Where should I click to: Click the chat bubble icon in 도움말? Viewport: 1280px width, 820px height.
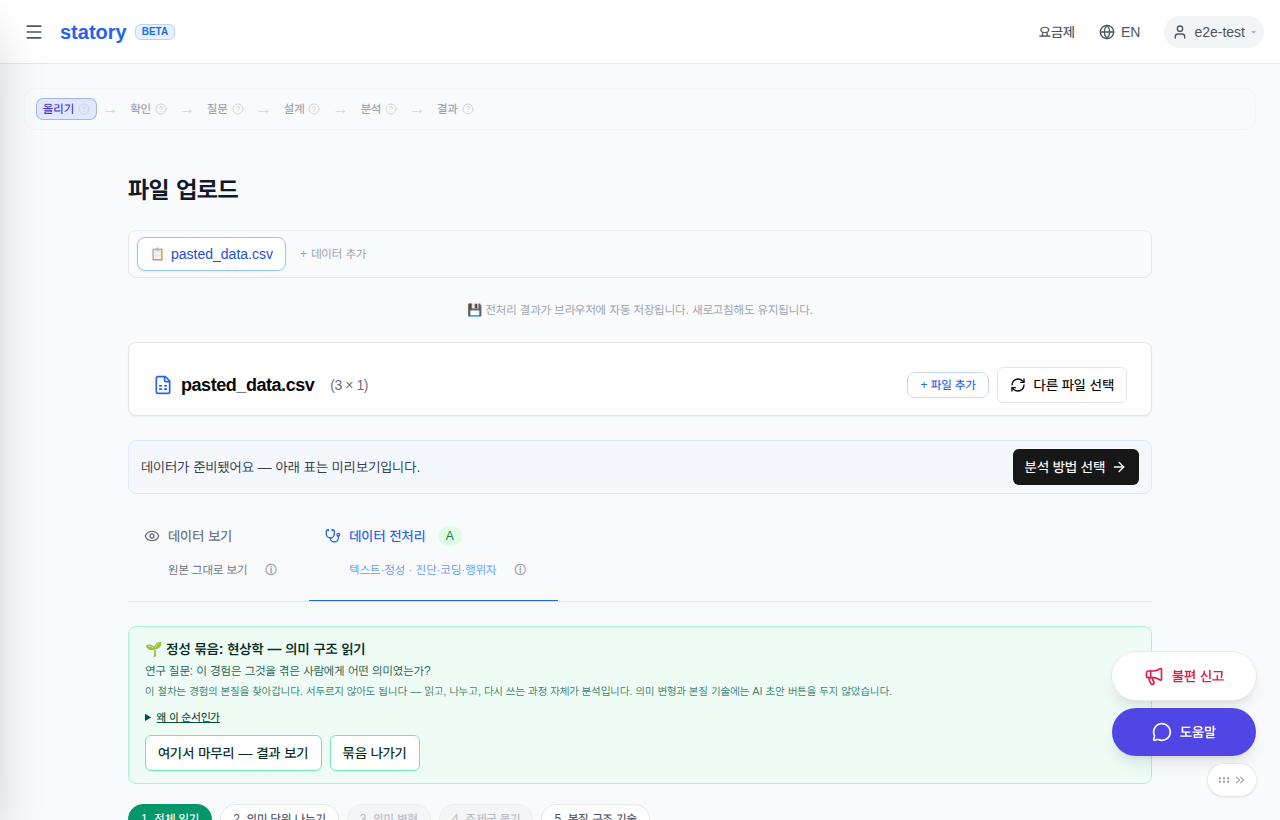(x=1162, y=732)
